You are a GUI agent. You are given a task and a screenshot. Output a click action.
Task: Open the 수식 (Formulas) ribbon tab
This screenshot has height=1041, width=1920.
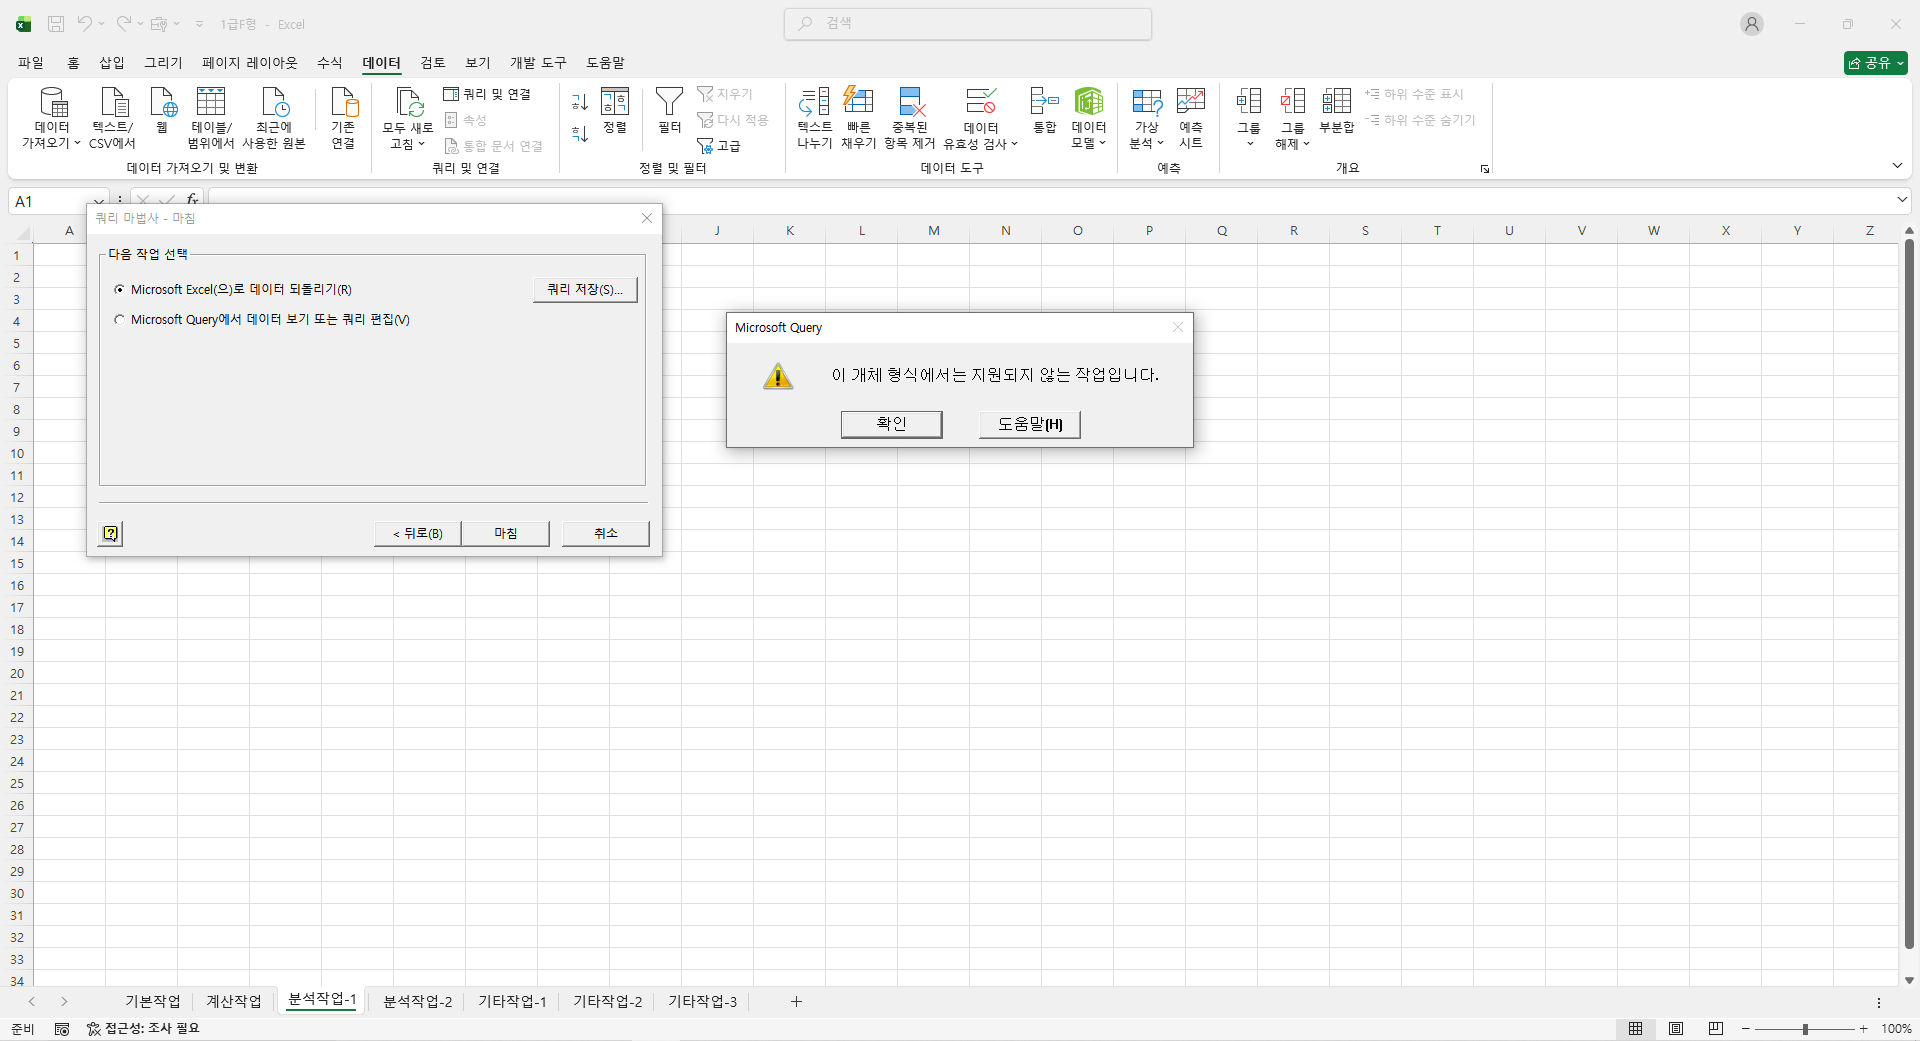click(x=329, y=63)
